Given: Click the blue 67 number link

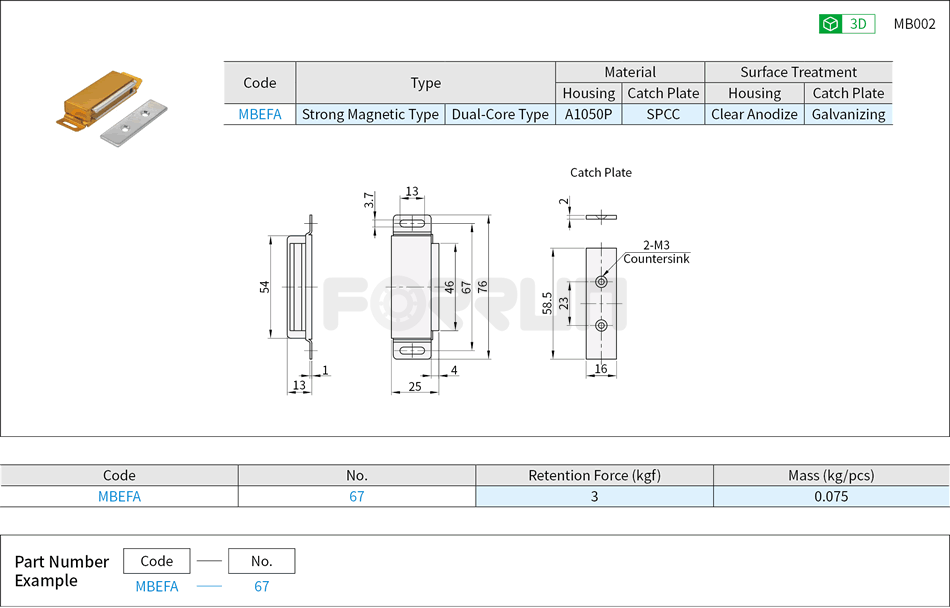Looking at the screenshot, I should click(355, 496).
